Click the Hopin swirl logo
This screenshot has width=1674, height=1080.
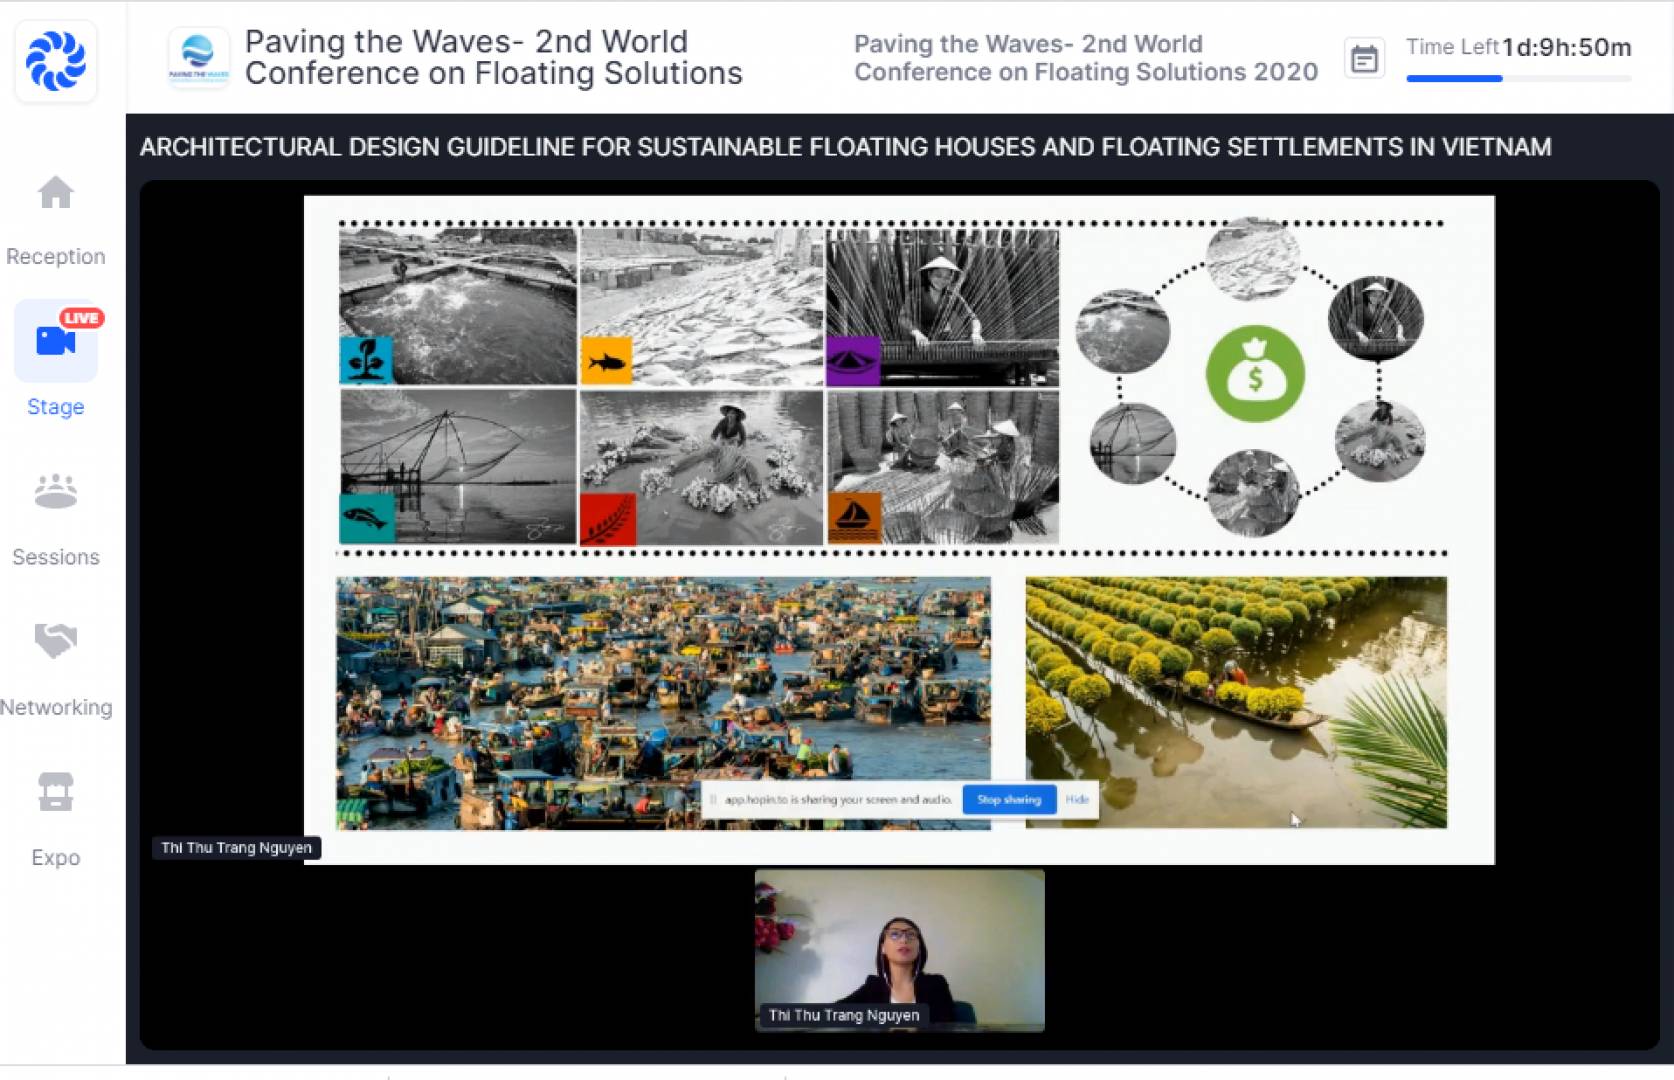56,60
